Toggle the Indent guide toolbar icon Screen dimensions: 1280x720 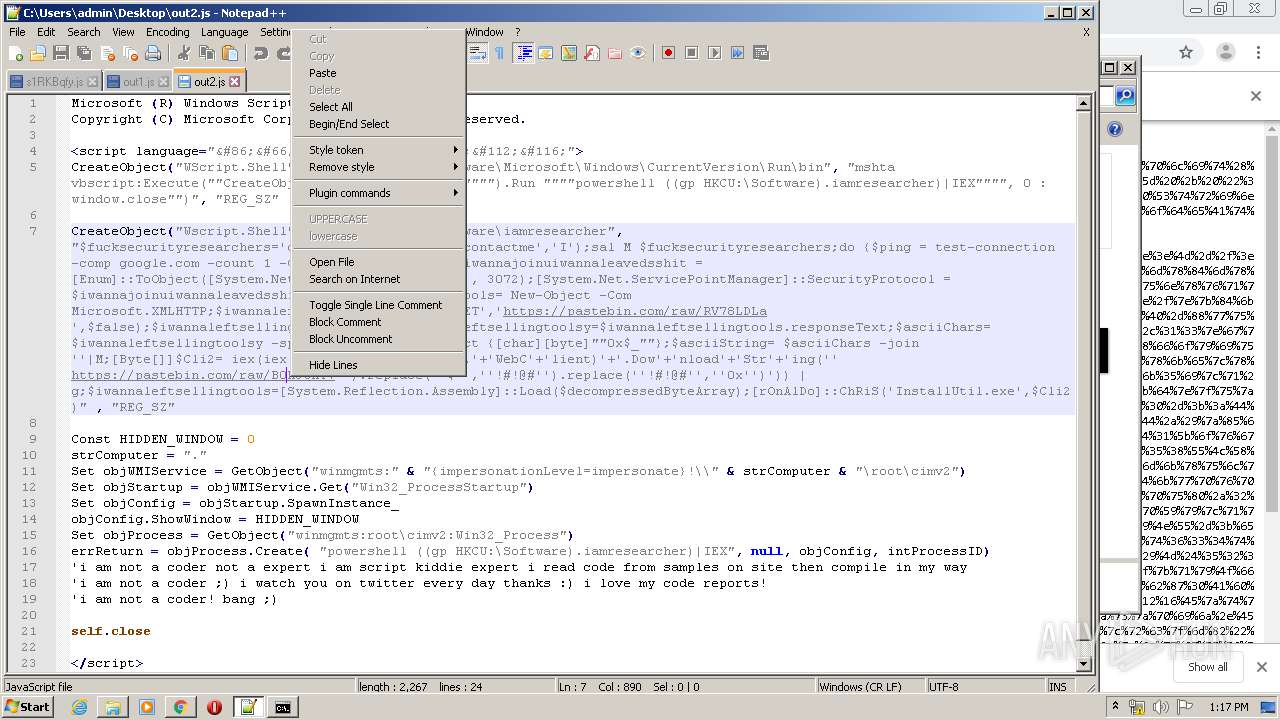(x=523, y=53)
